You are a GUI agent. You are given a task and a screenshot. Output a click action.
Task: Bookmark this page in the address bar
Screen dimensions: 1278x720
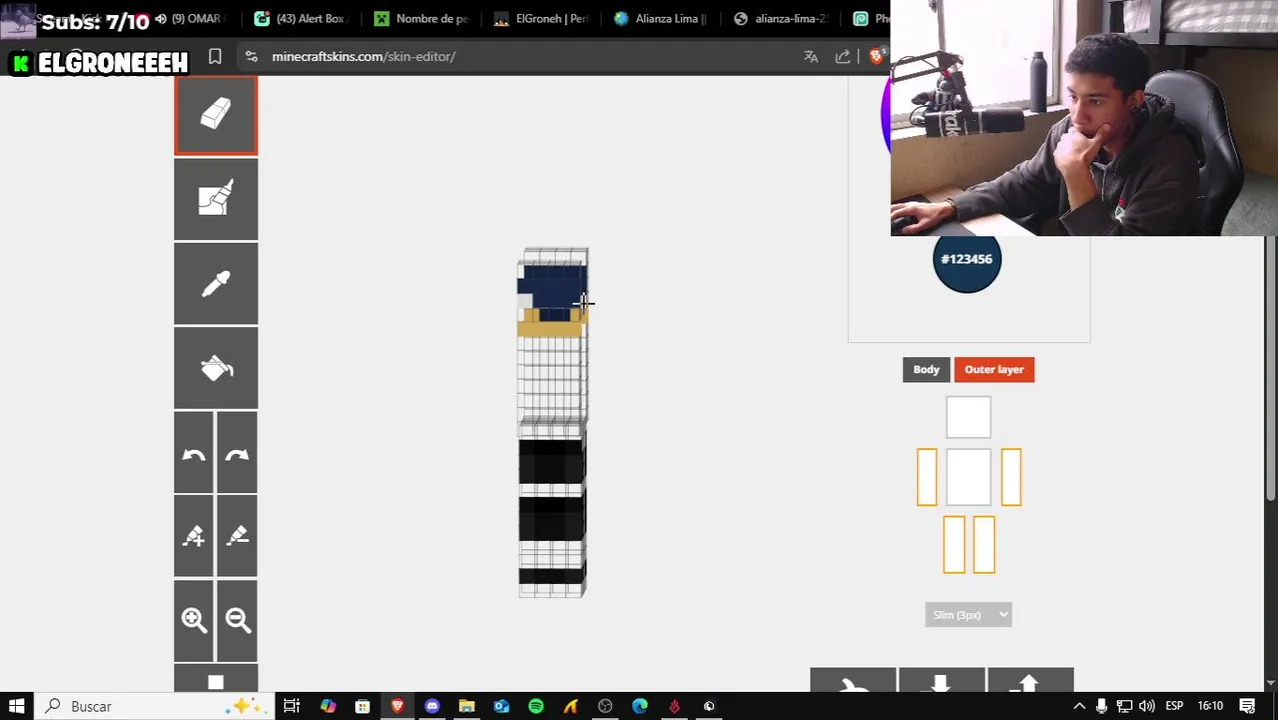(215, 57)
